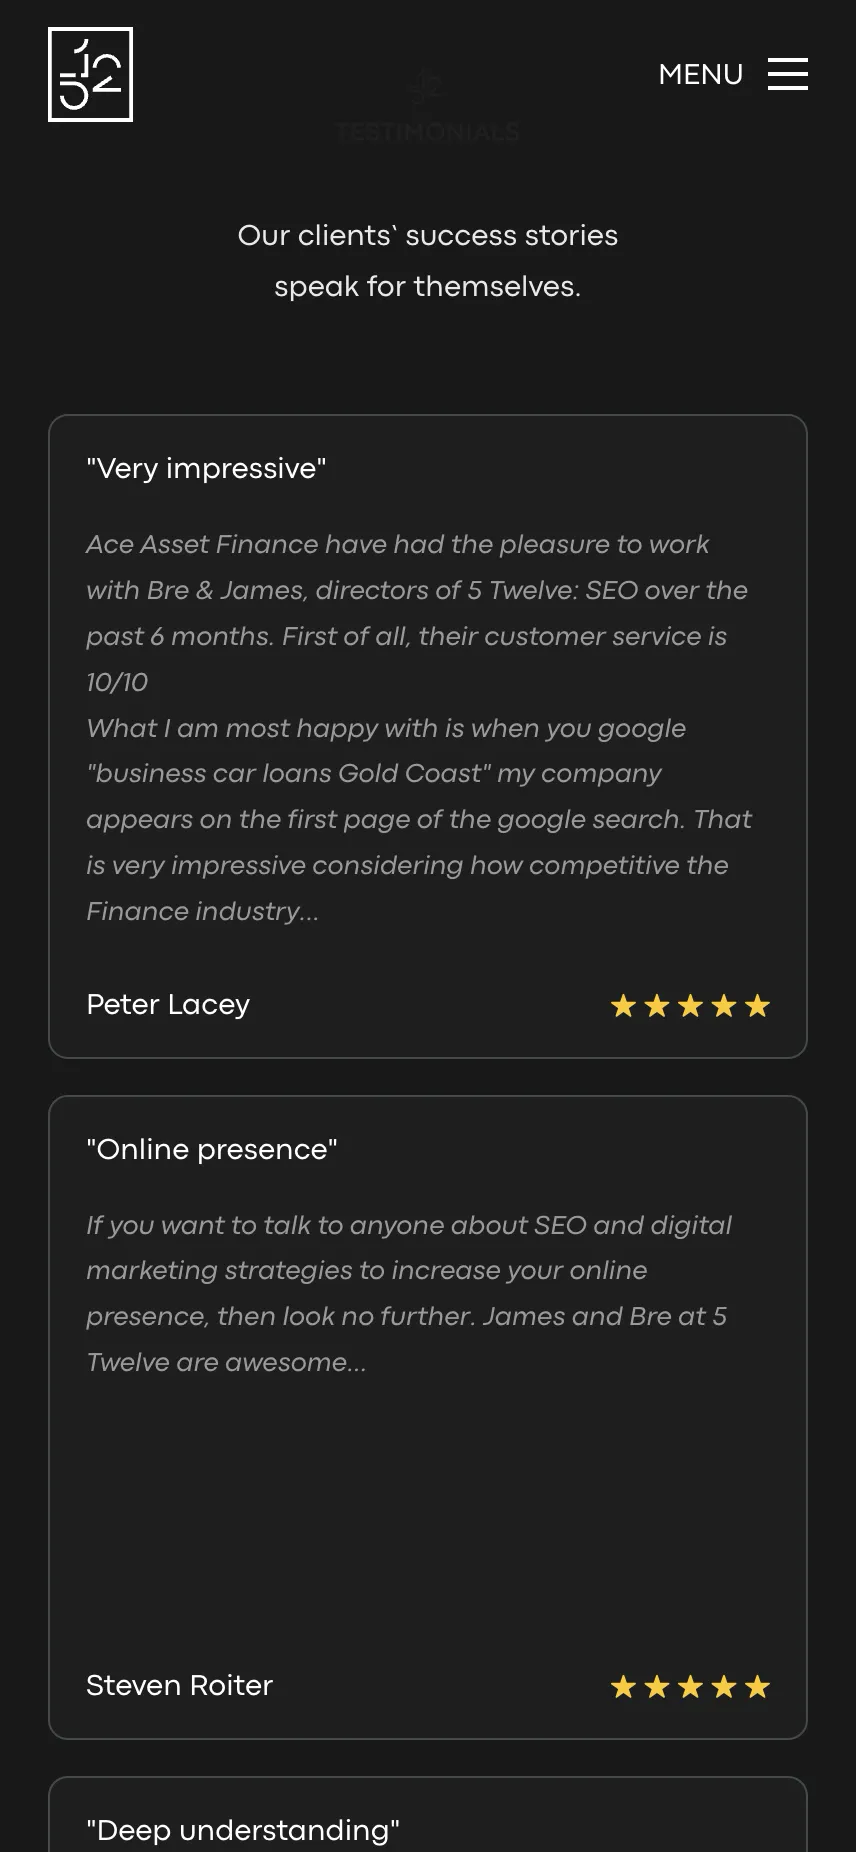856x1852 pixels.
Task: Click the middle star of Steven Roiter's rating
Action: pyautogui.click(x=690, y=1687)
